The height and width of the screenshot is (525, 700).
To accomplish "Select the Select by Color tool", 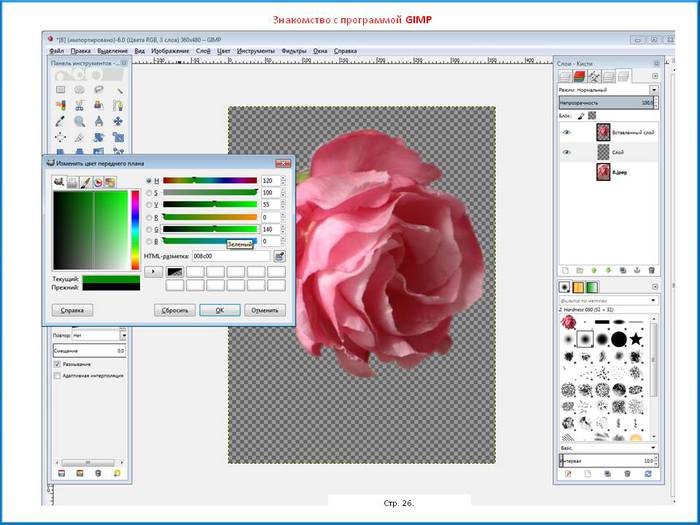I will click(60, 105).
